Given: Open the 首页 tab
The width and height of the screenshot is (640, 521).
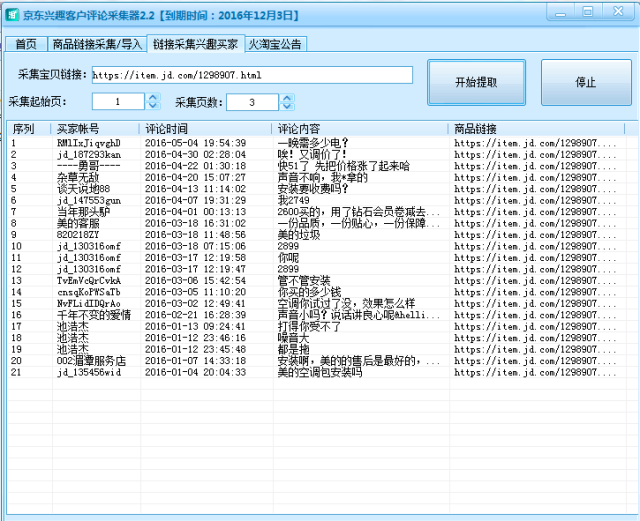Looking at the screenshot, I should [x=26, y=44].
